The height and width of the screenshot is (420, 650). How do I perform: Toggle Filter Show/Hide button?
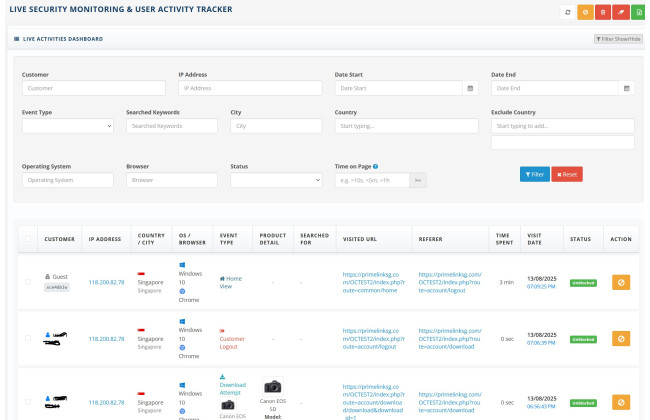[618, 39]
